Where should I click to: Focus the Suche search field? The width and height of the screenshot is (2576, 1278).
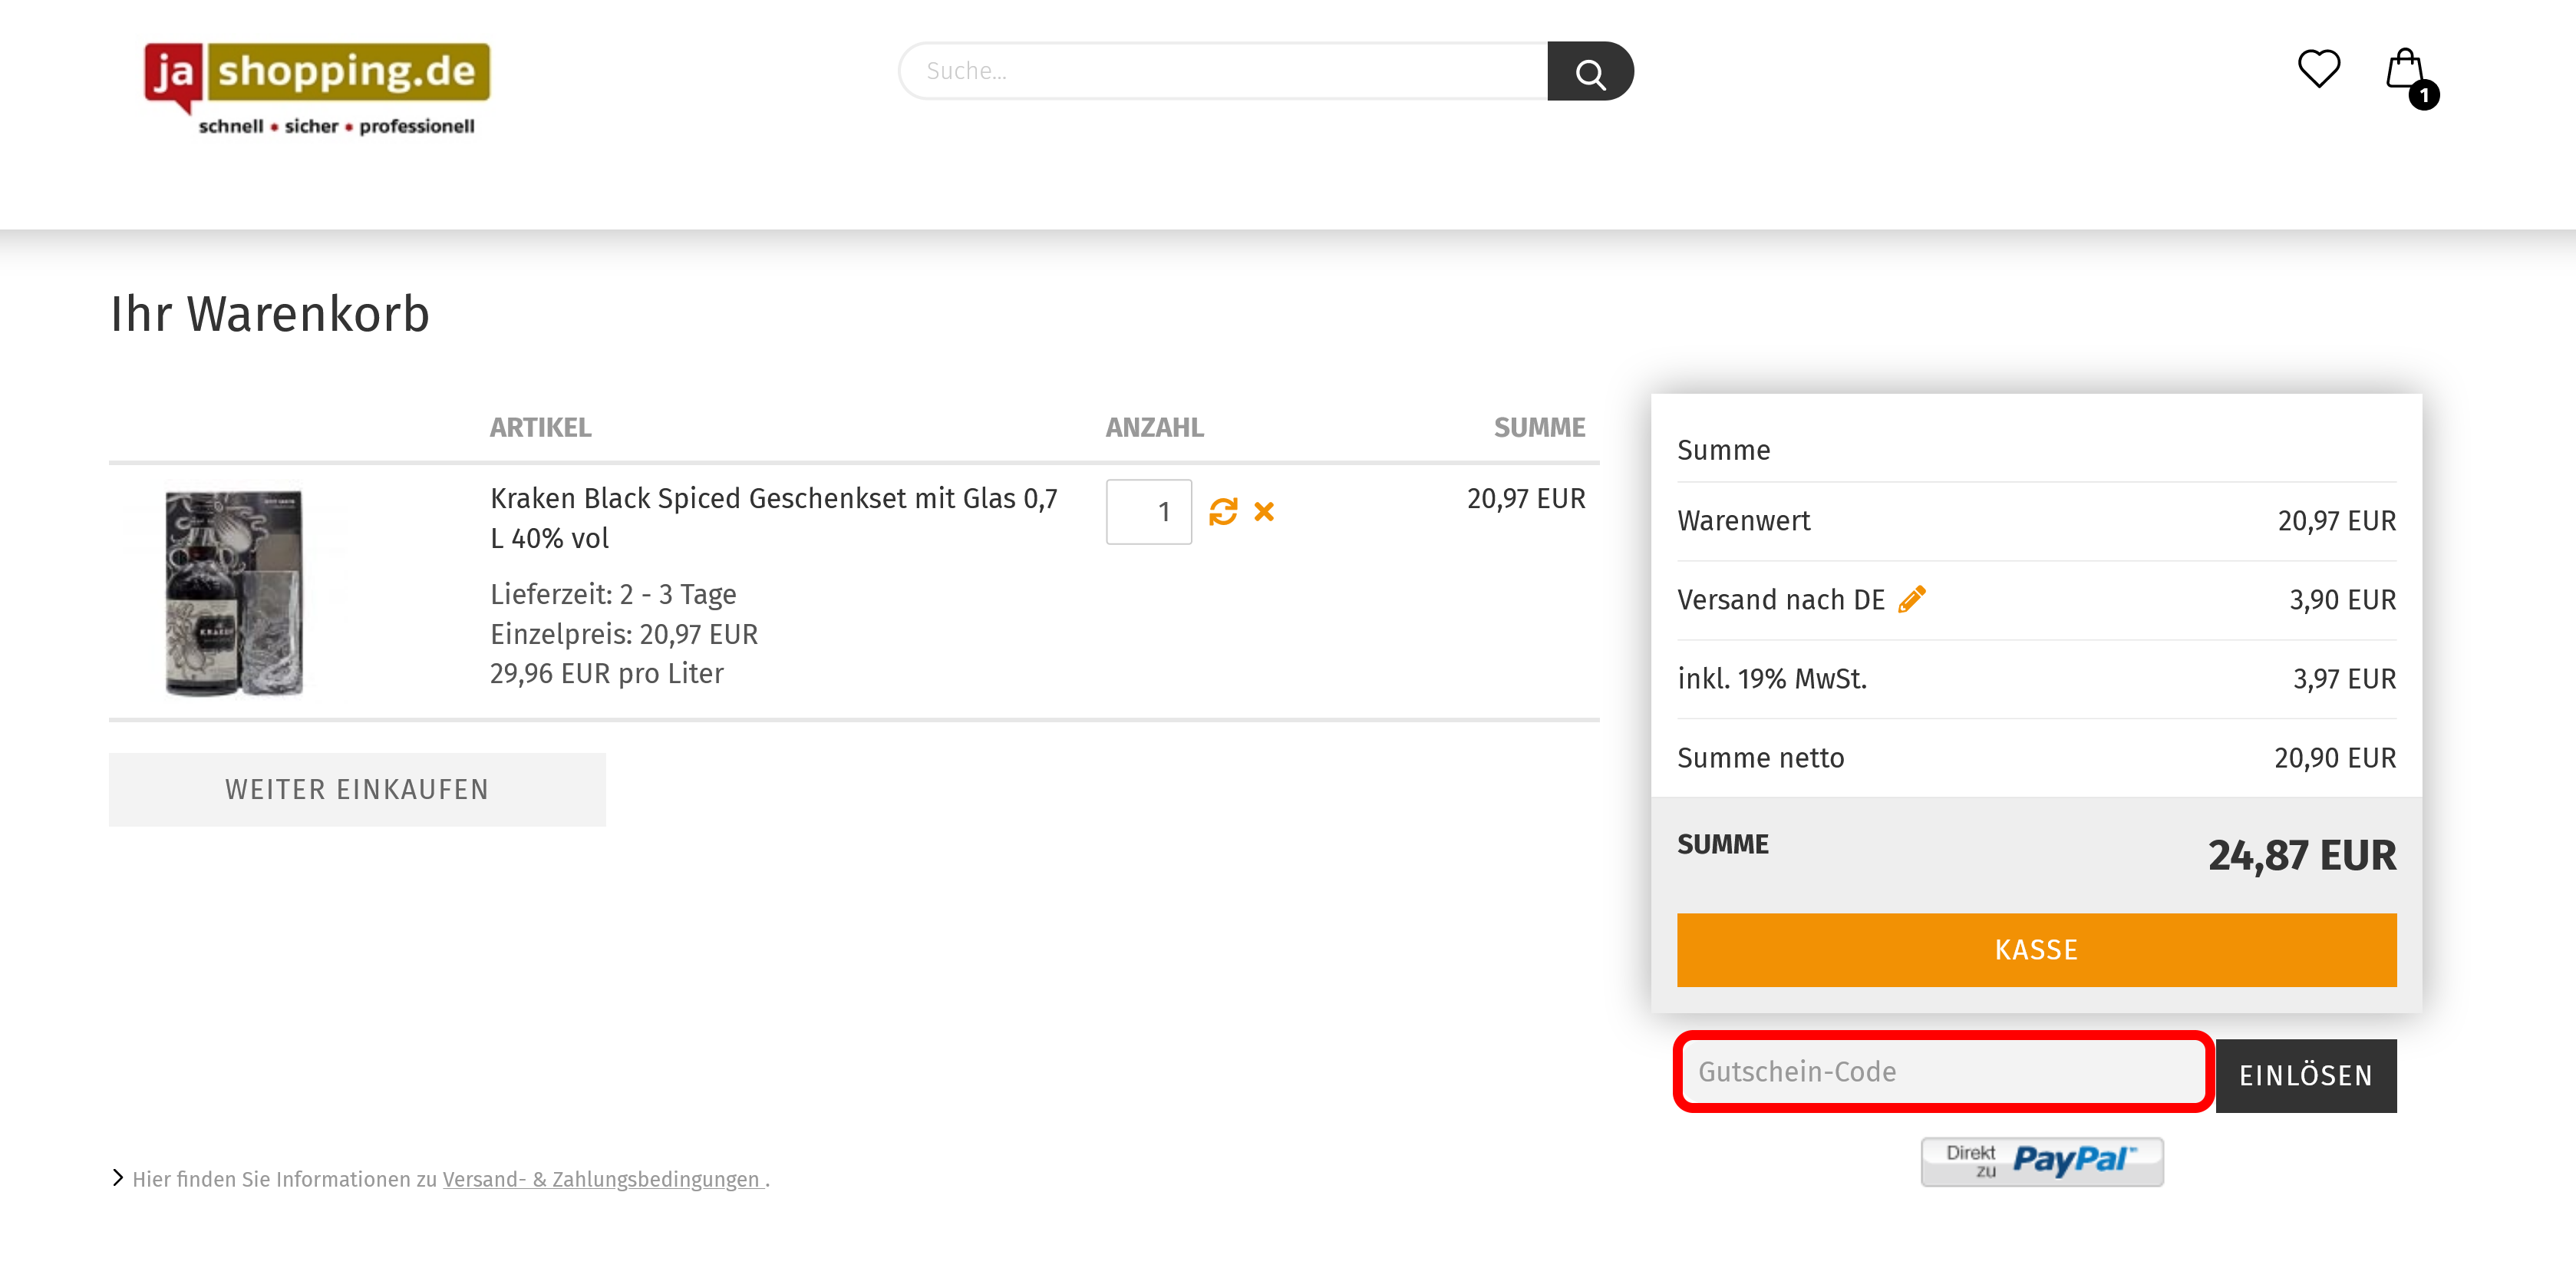[x=1222, y=71]
